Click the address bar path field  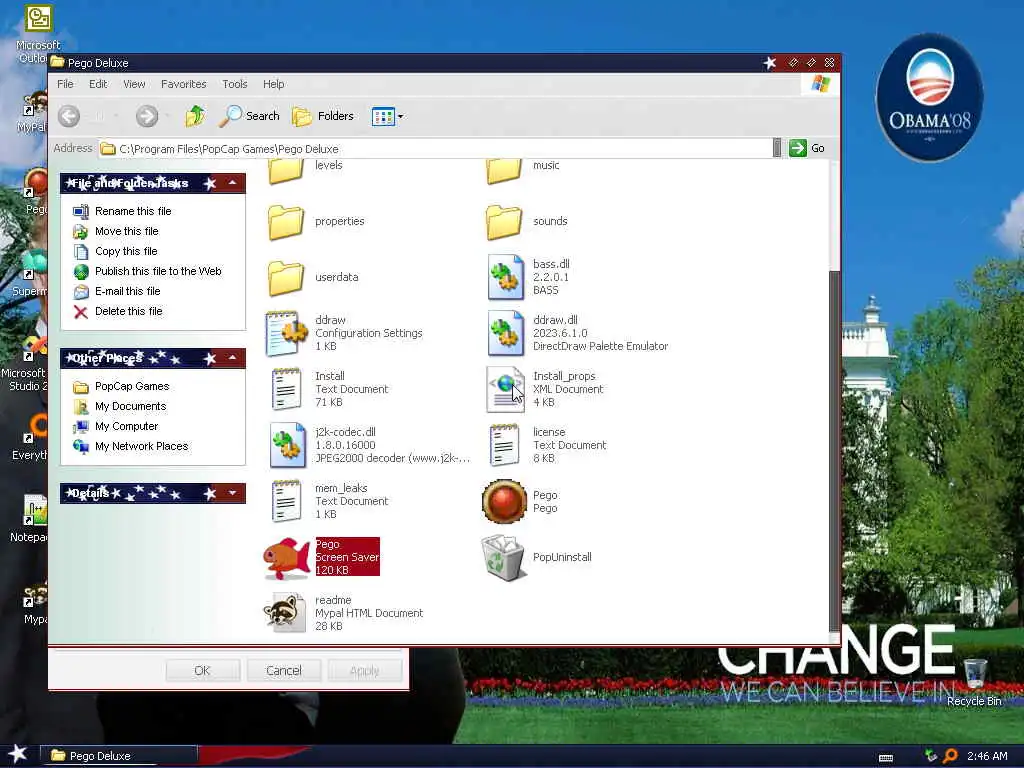[436, 149]
